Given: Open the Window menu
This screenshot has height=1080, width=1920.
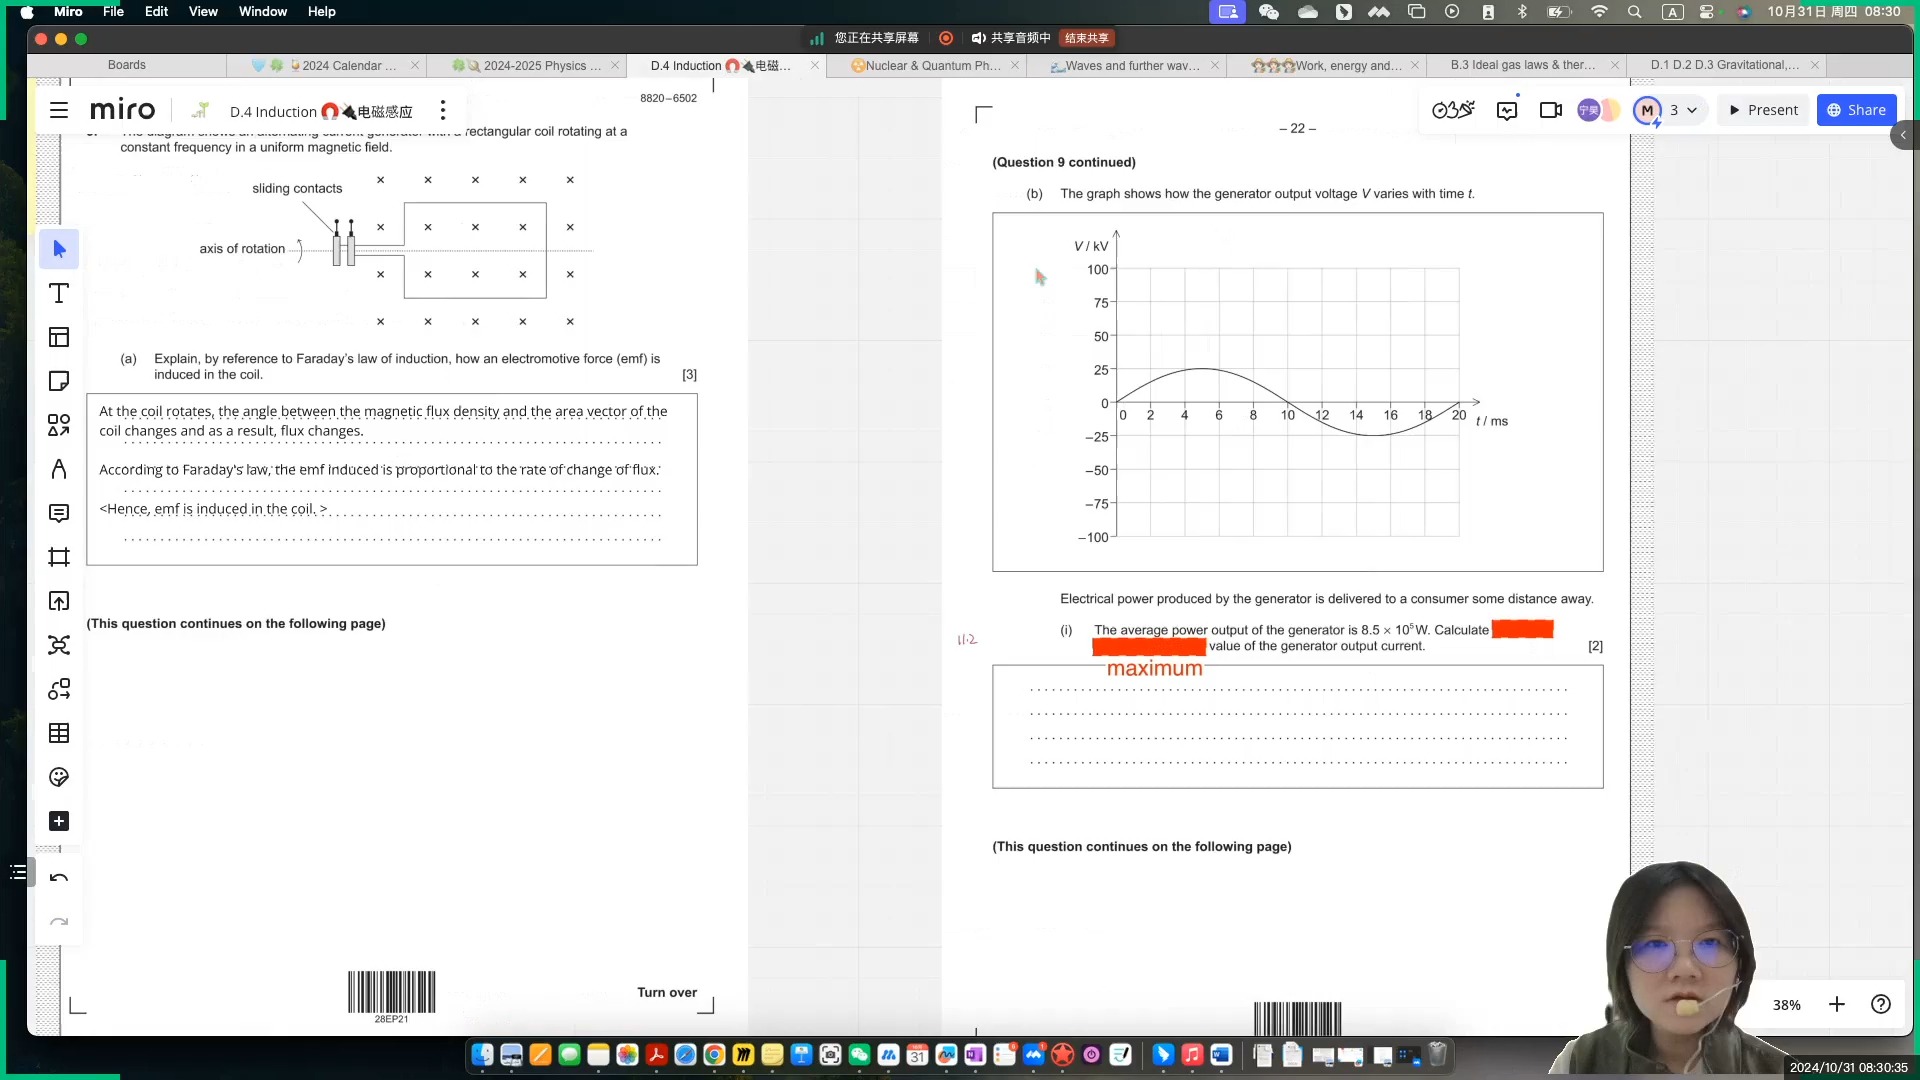Looking at the screenshot, I should (x=263, y=11).
